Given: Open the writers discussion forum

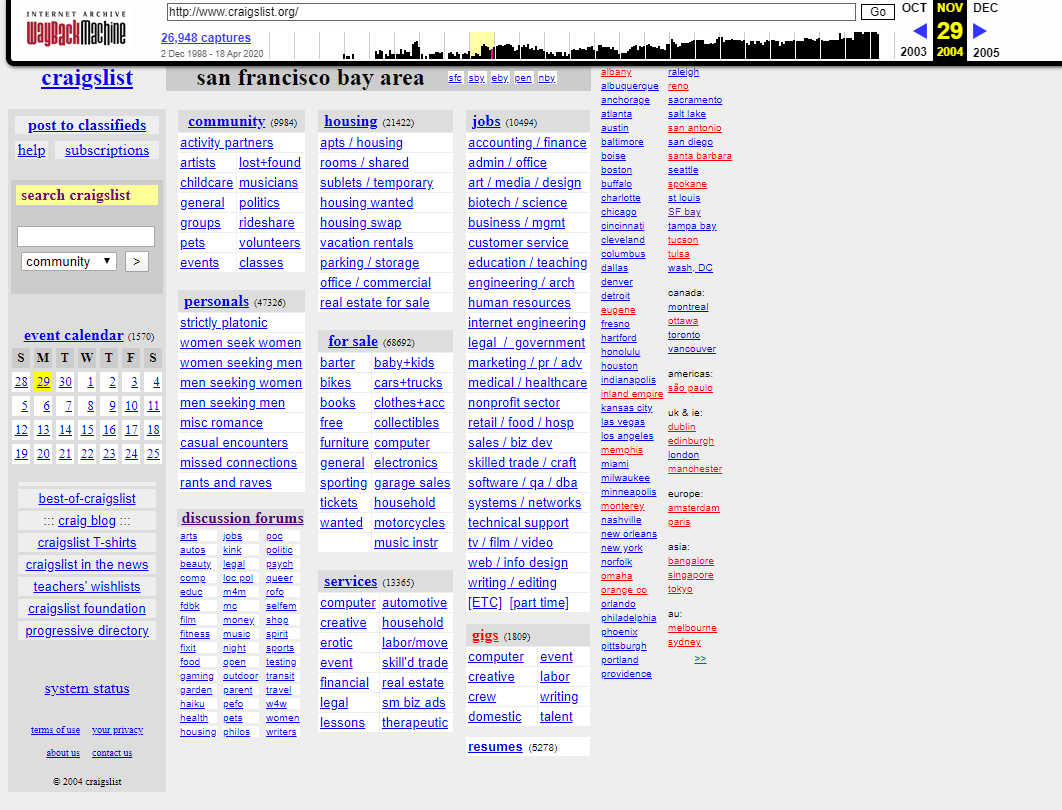Looking at the screenshot, I should (x=281, y=732).
